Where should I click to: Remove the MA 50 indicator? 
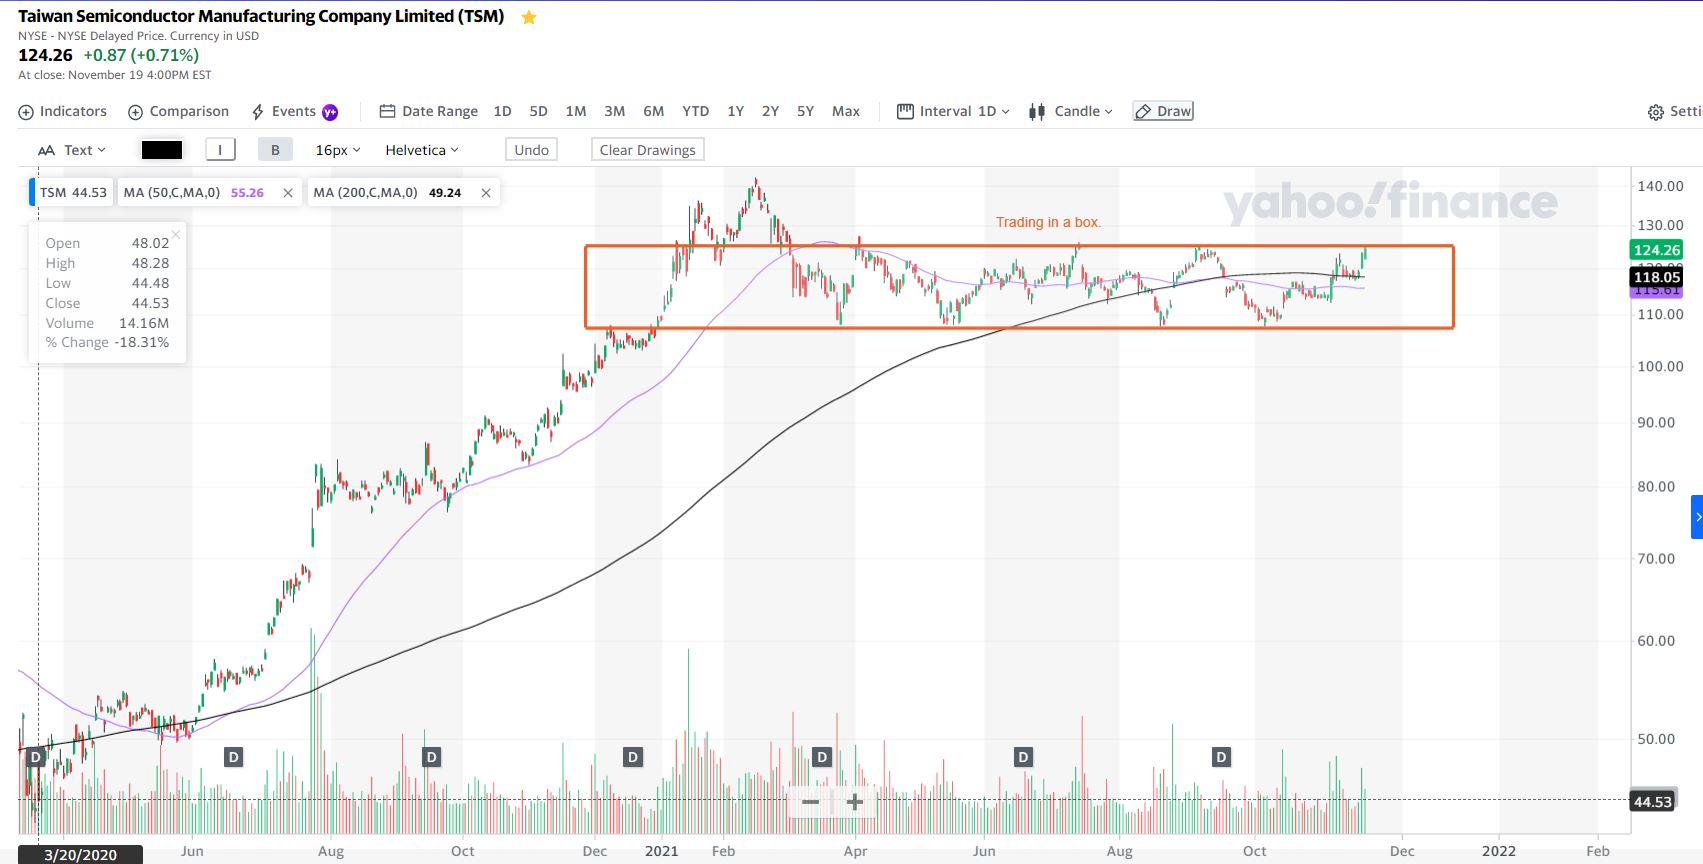coord(288,193)
